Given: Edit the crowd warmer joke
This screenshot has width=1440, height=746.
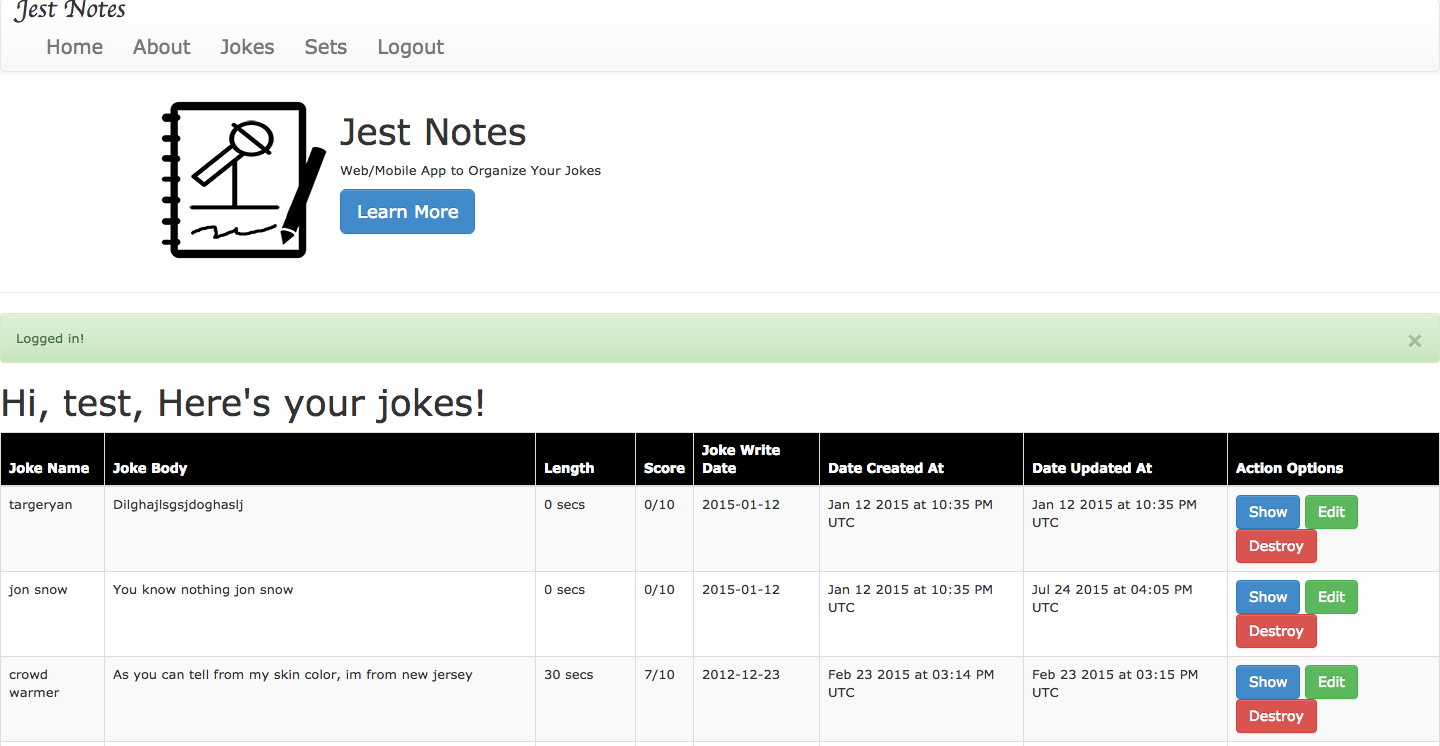Looking at the screenshot, I should 1331,682.
